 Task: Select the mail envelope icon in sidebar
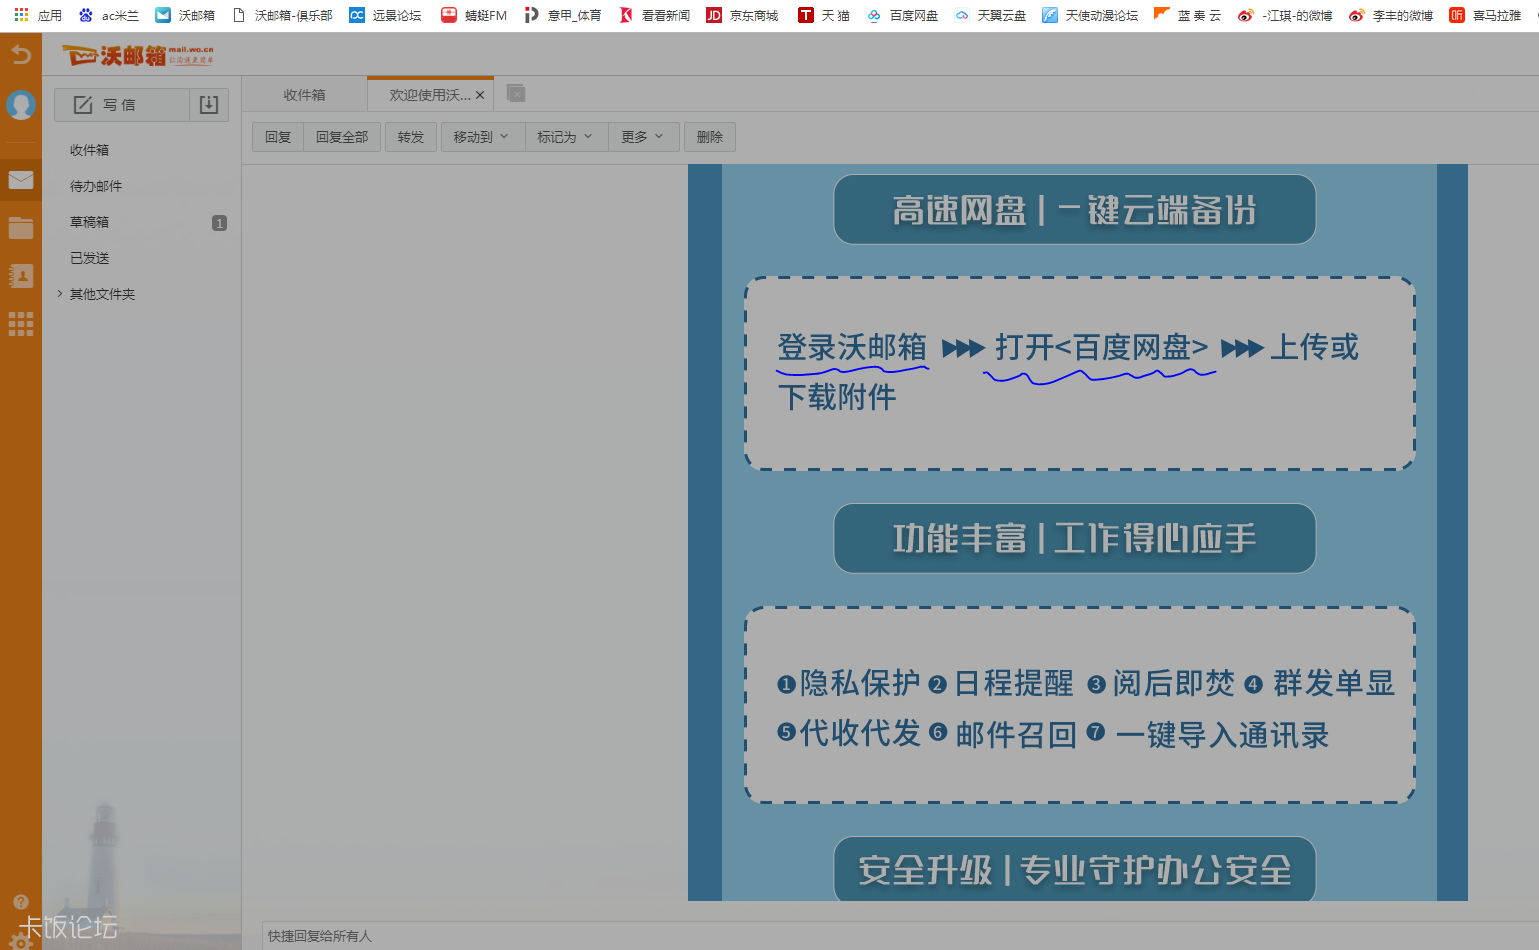click(21, 180)
